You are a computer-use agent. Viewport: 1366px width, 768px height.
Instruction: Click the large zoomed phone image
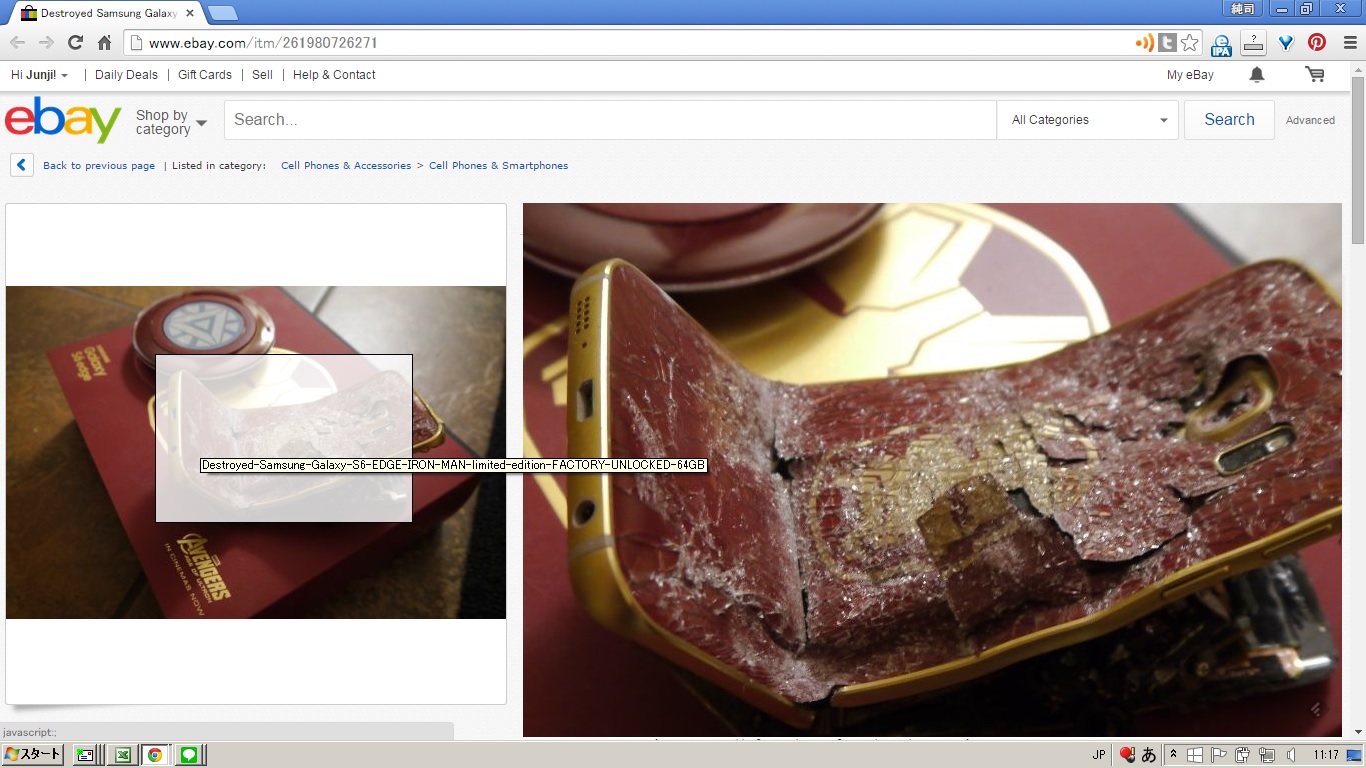coord(932,470)
